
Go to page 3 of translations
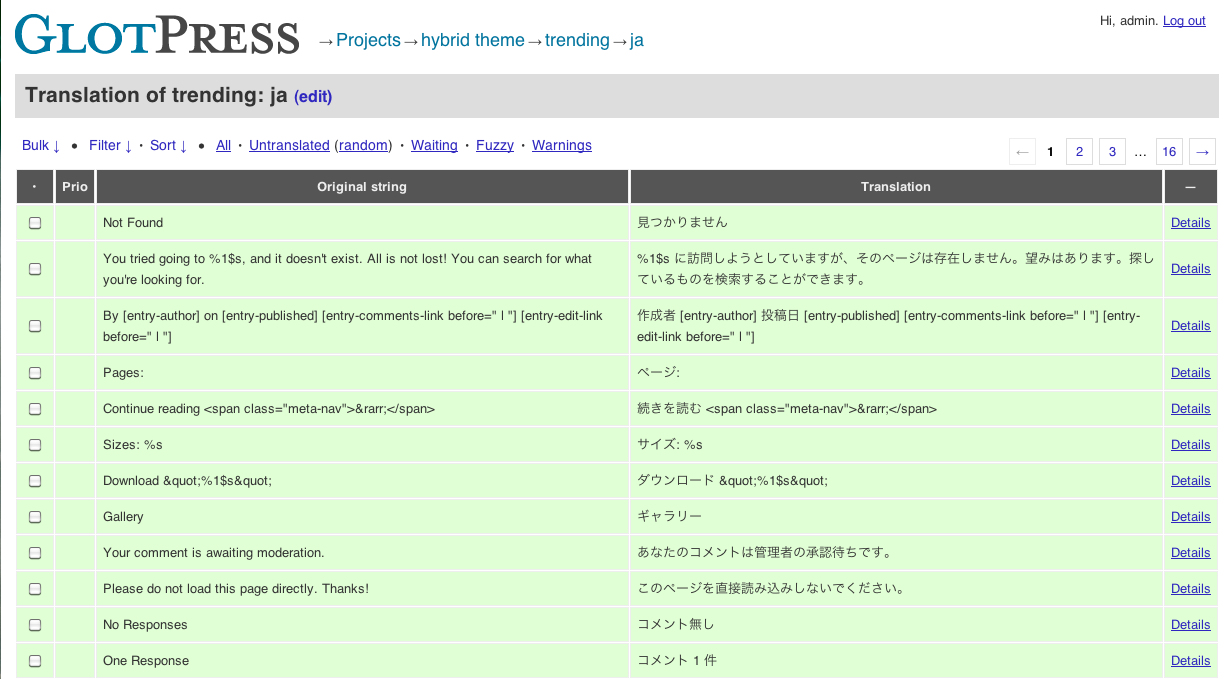point(1112,152)
